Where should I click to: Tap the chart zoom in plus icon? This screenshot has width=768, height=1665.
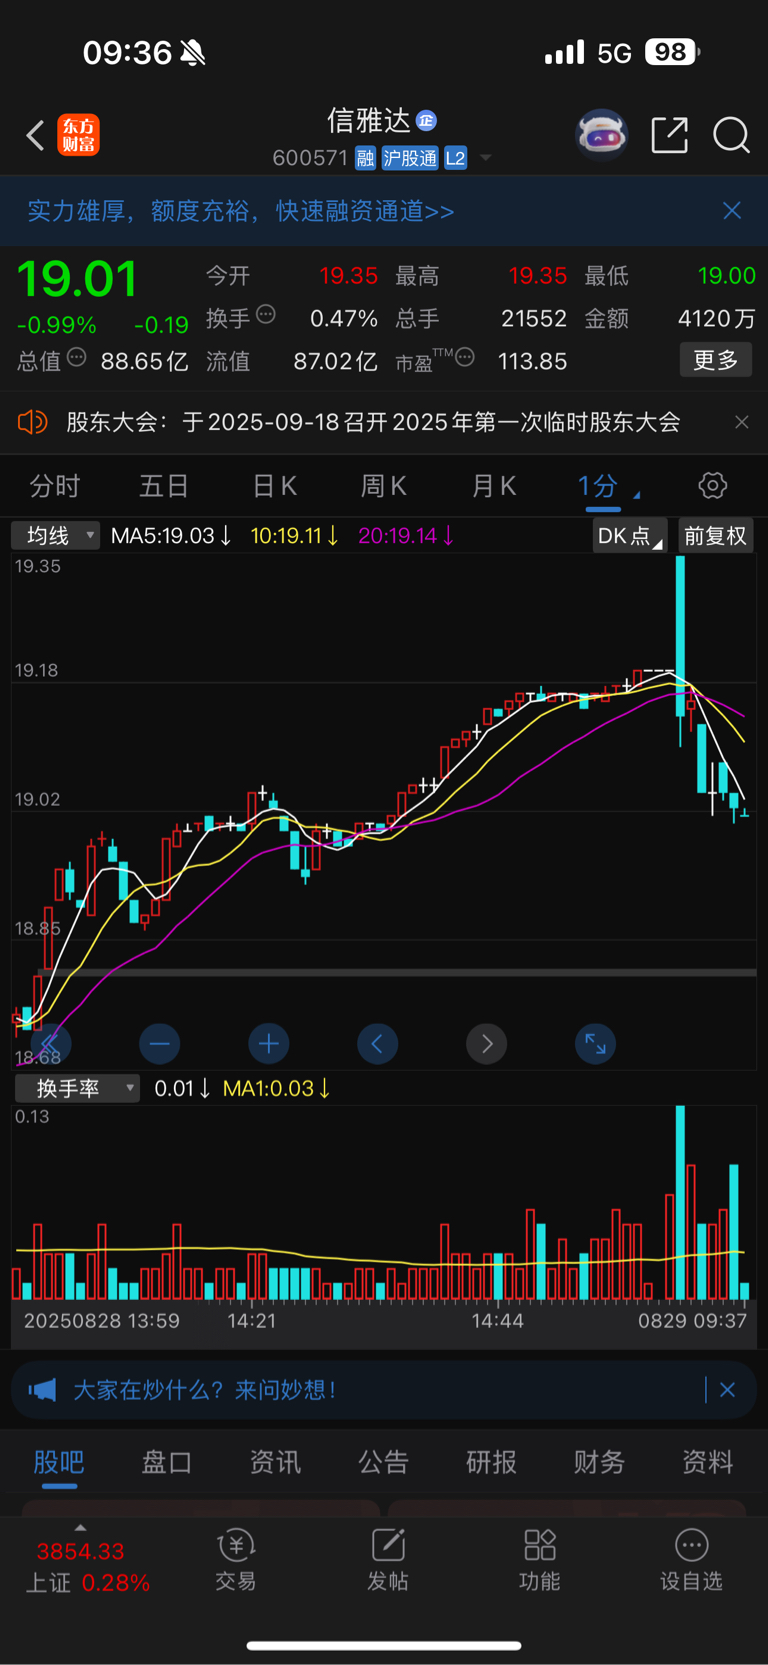pos(268,1044)
